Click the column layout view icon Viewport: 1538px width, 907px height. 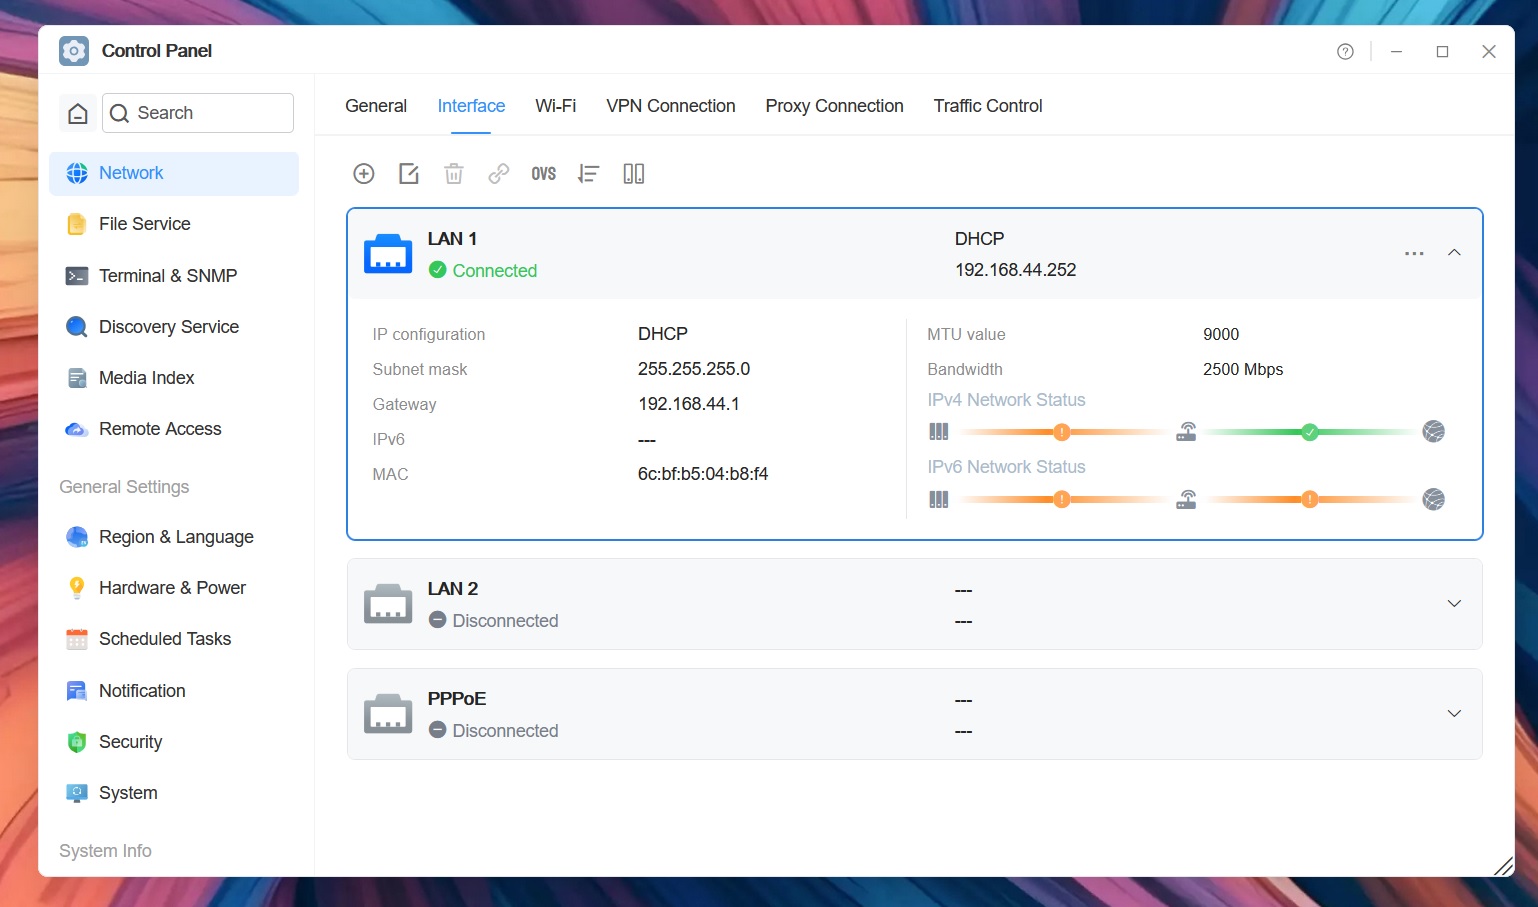[634, 174]
